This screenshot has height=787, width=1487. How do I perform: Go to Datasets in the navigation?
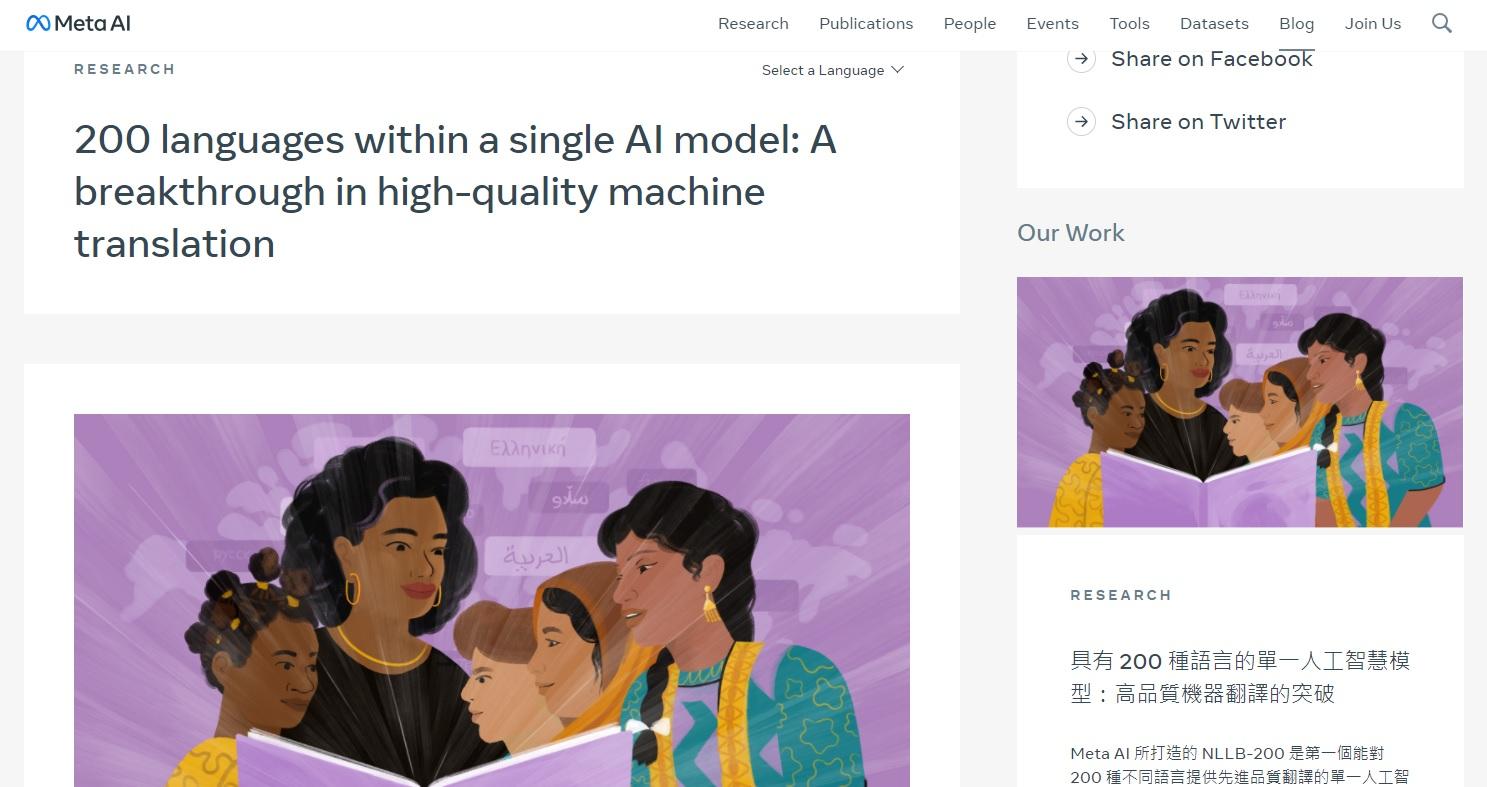[1214, 23]
